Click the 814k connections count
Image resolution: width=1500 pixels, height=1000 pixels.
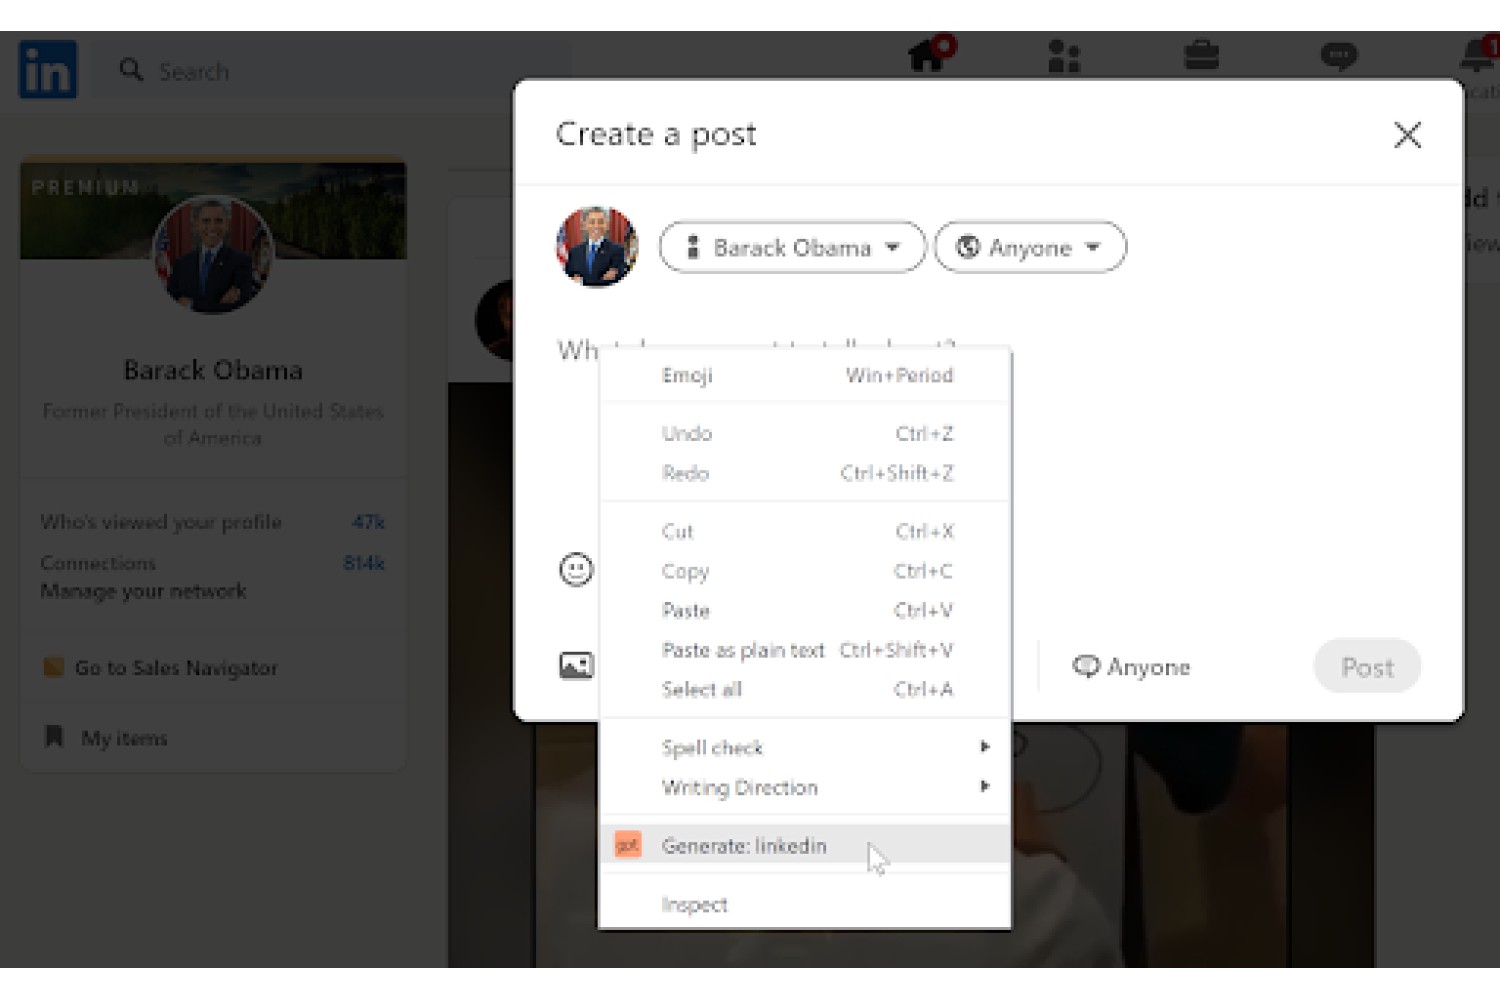click(364, 563)
